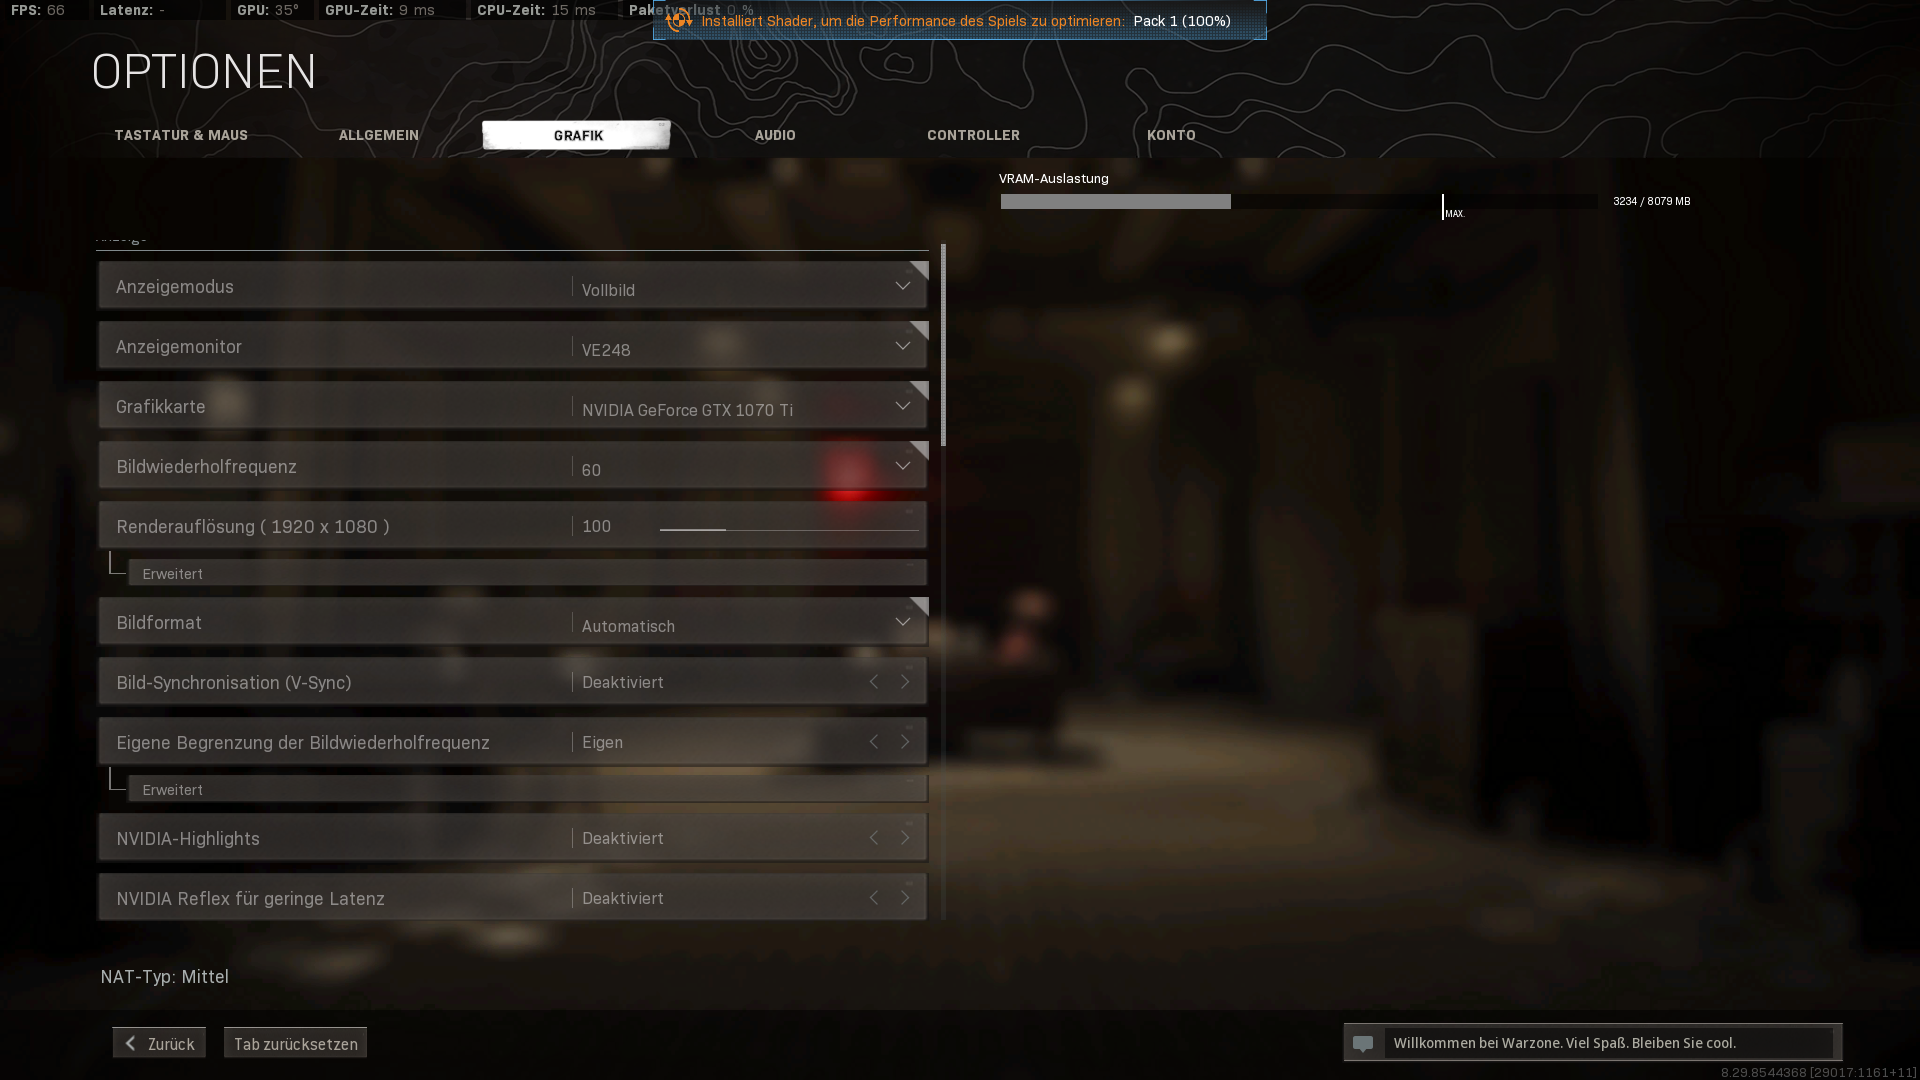The height and width of the screenshot is (1080, 1920).
Task: Click left arrow for V-Sync setting
Action: [x=874, y=682]
